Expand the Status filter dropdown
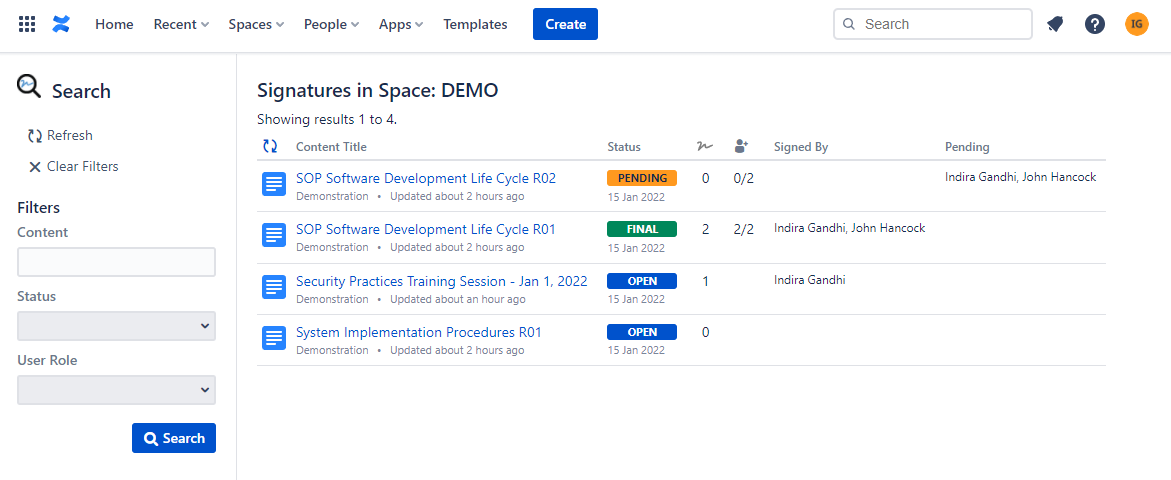The width and height of the screenshot is (1171, 480). pyautogui.click(x=116, y=326)
